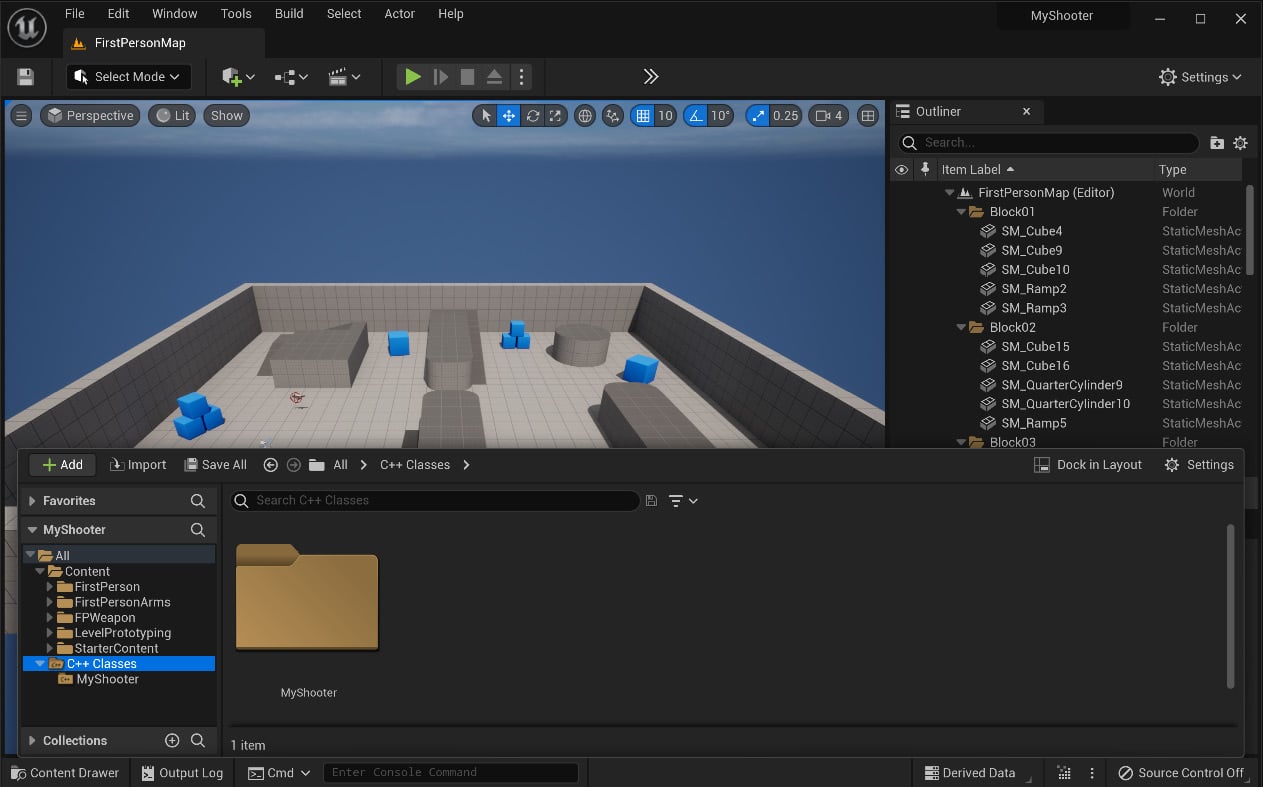
Task: Open the Tools menu
Action: [236, 14]
